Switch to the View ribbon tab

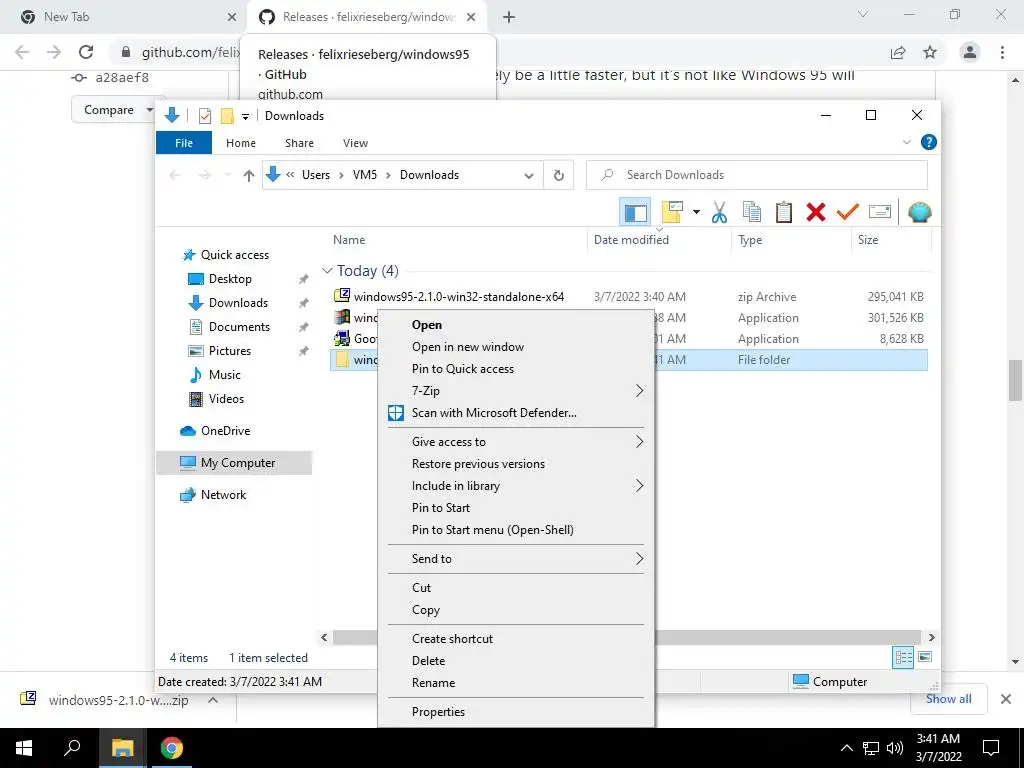pyautogui.click(x=355, y=143)
